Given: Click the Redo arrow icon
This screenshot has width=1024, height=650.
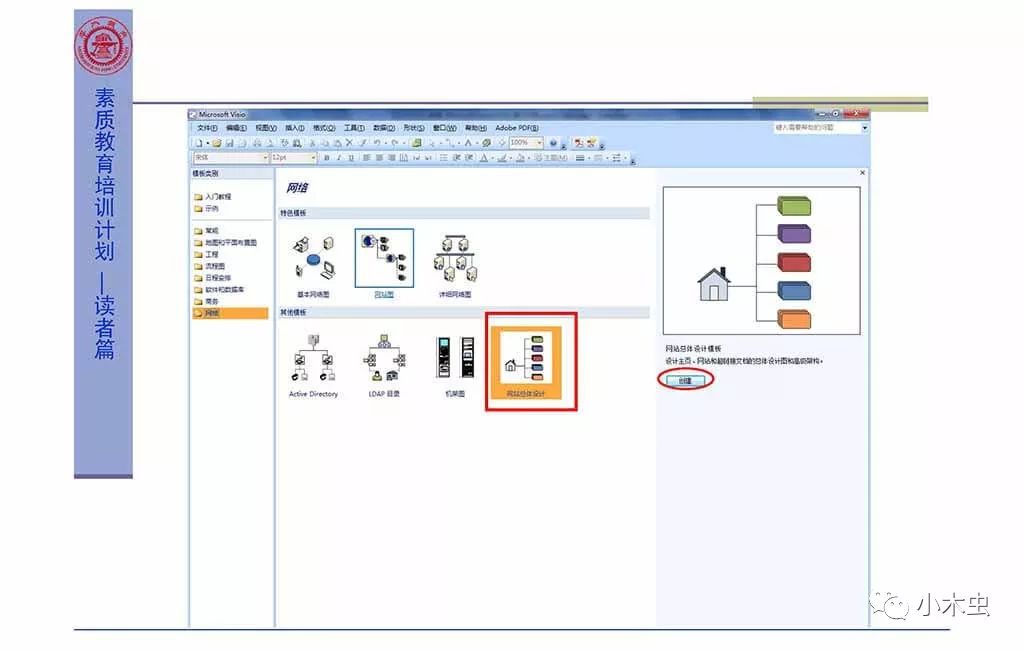Looking at the screenshot, I should (394, 143).
